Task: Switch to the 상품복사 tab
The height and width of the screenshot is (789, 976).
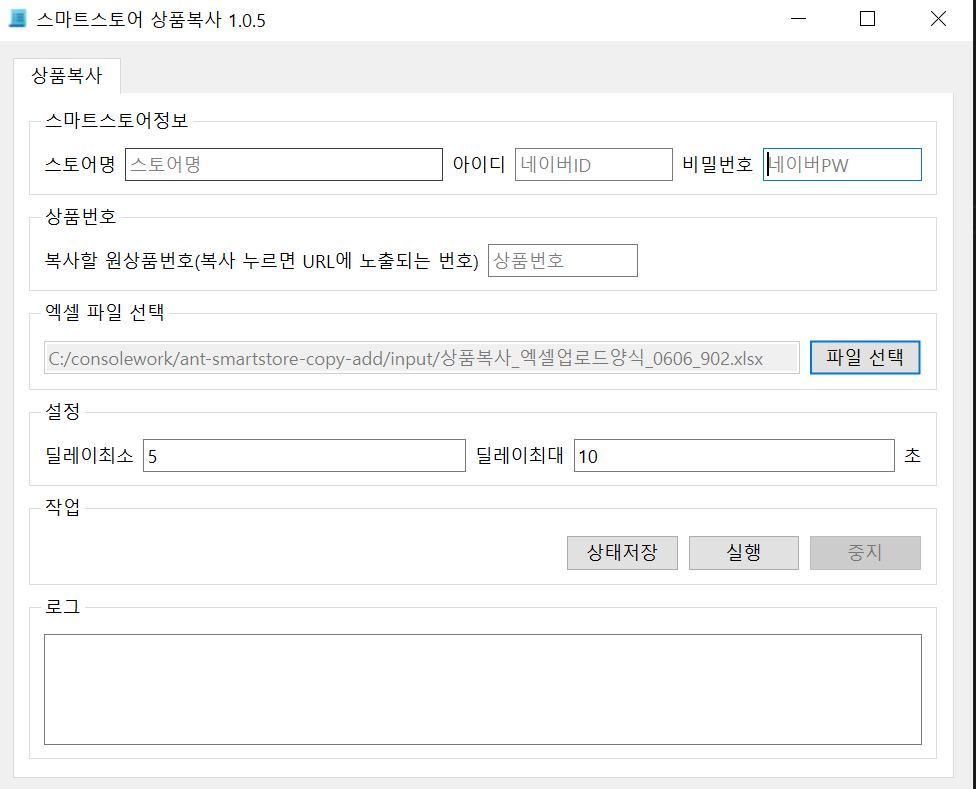Action: point(67,76)
